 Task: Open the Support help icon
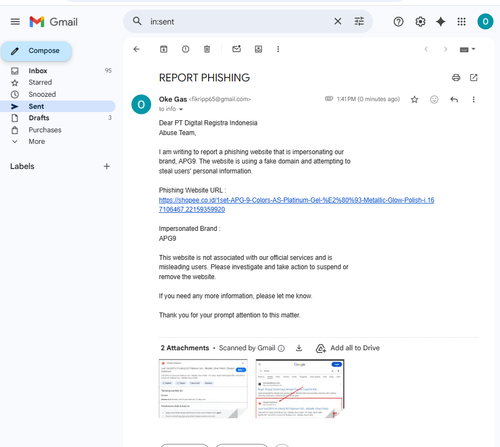tap(398, 22)
